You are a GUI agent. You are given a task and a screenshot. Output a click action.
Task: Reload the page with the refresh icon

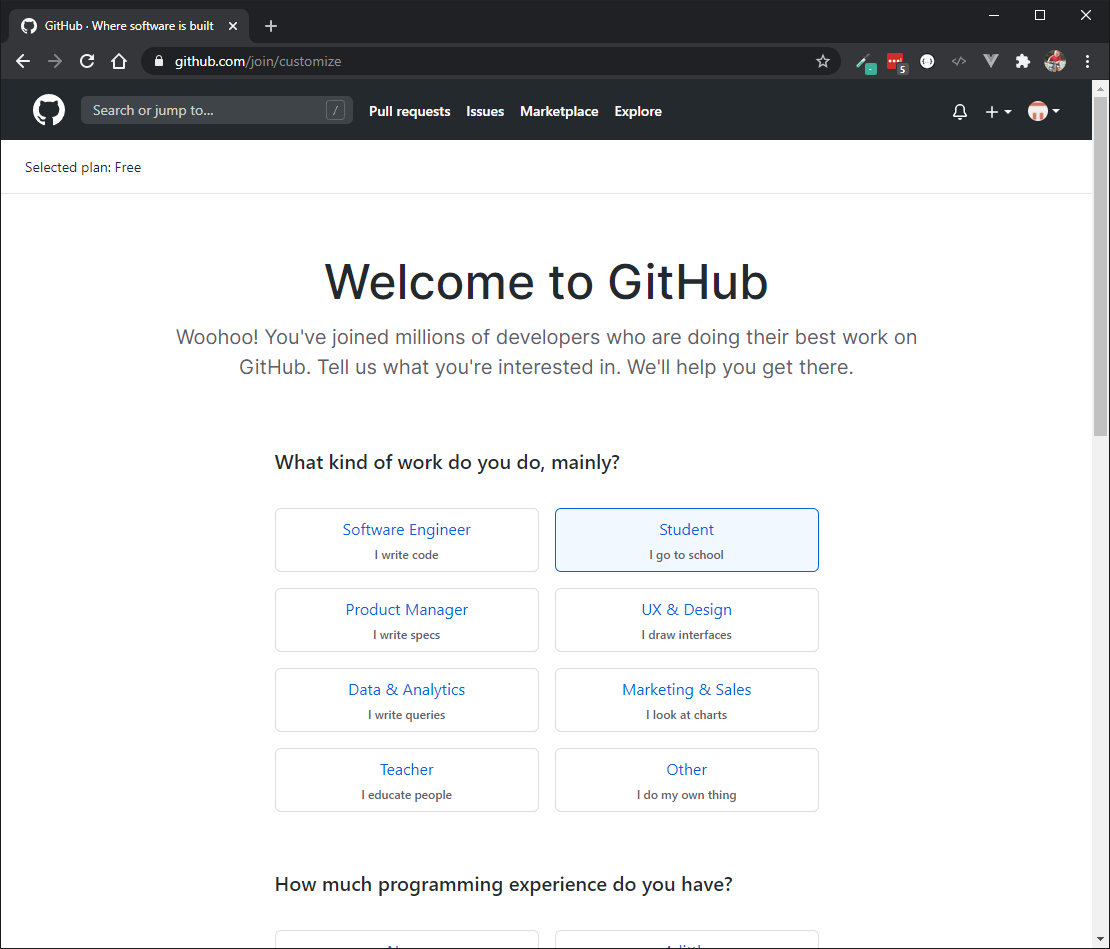point(87,62)
